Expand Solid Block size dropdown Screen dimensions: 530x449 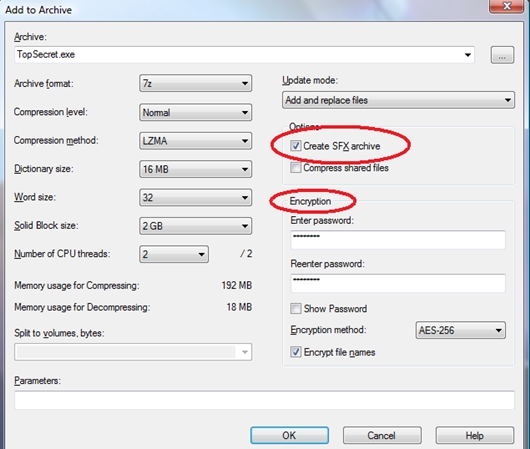[195, 226]
